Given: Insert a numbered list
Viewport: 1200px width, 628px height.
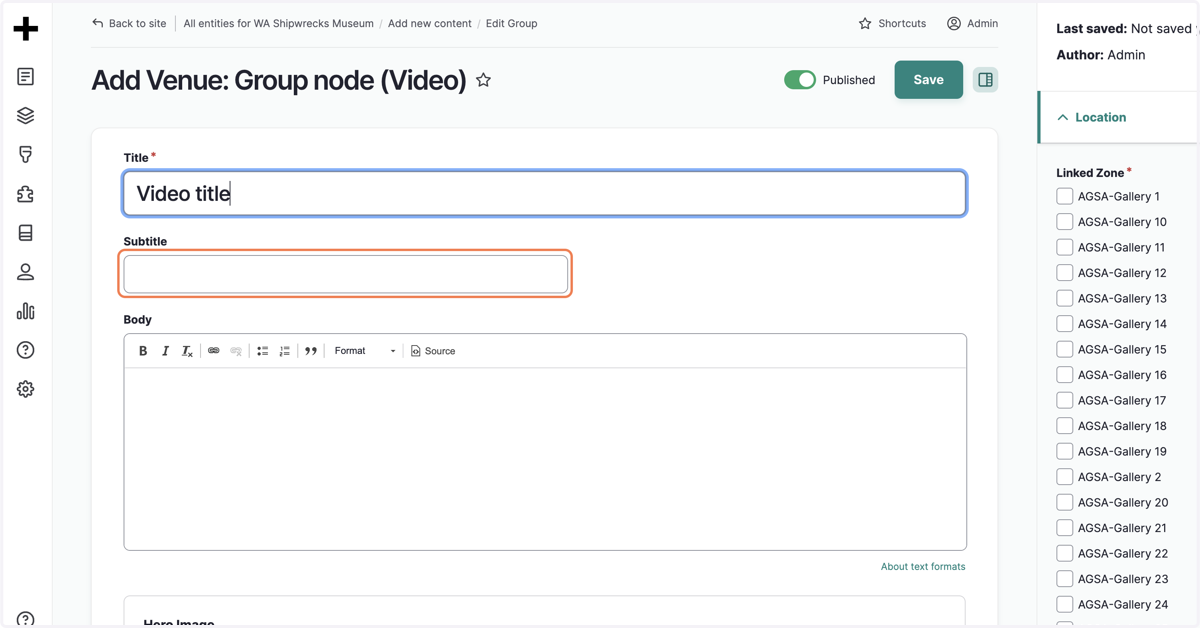Looking at the screenshot, I should [285, 351].
